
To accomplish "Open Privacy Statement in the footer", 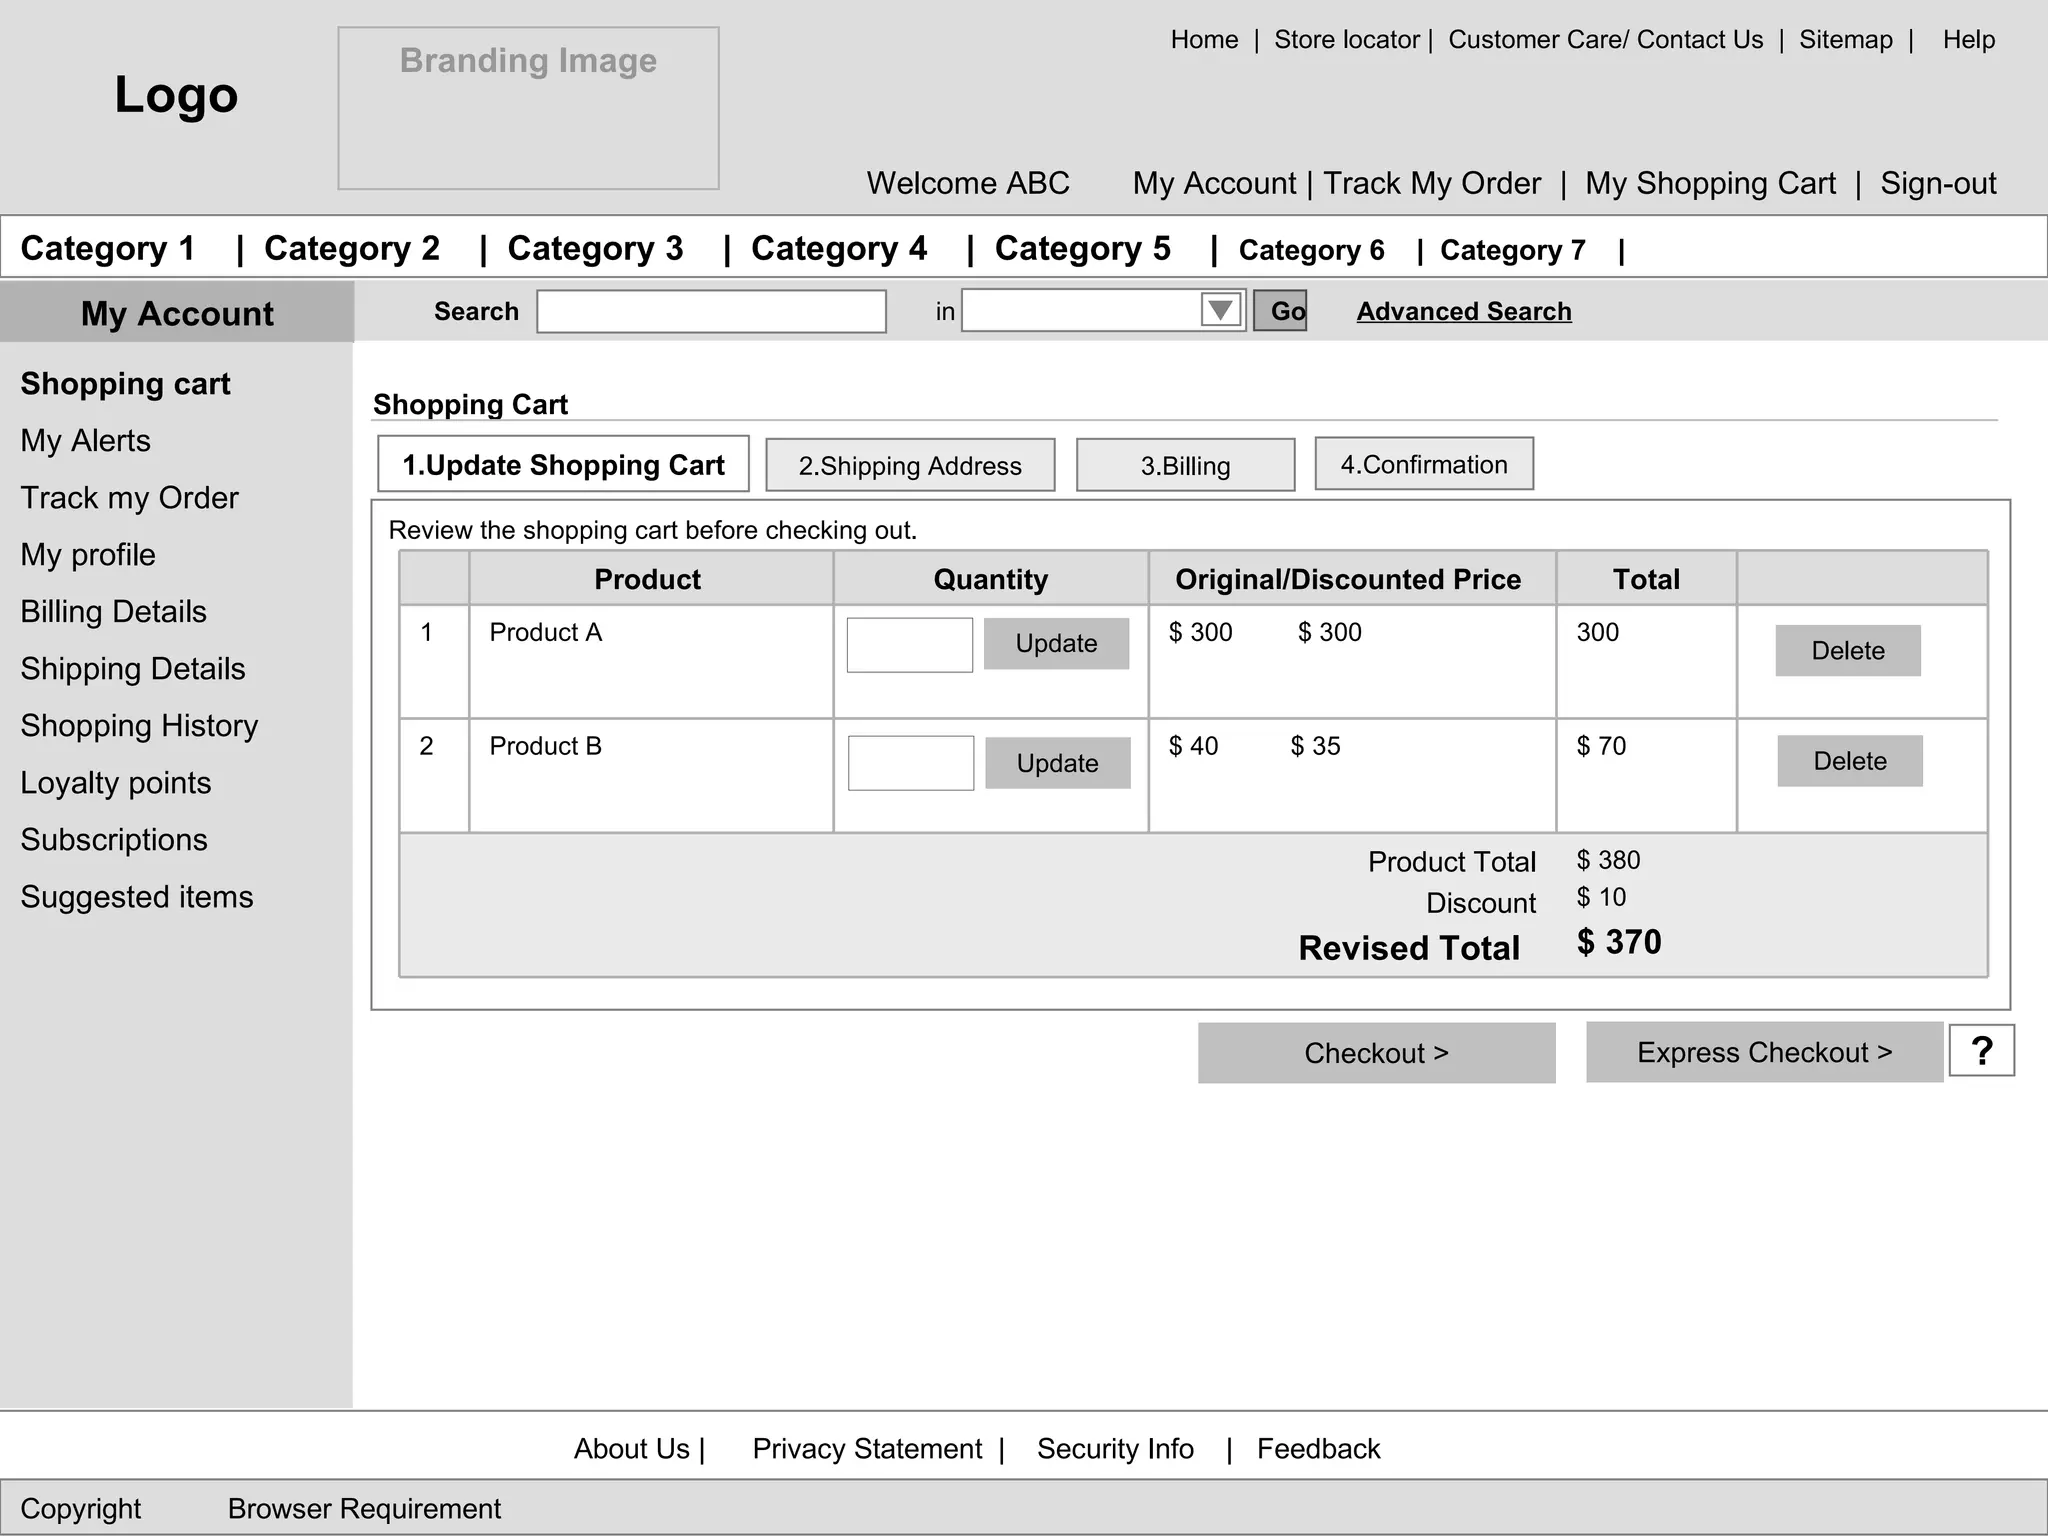I will [867, 1449].
